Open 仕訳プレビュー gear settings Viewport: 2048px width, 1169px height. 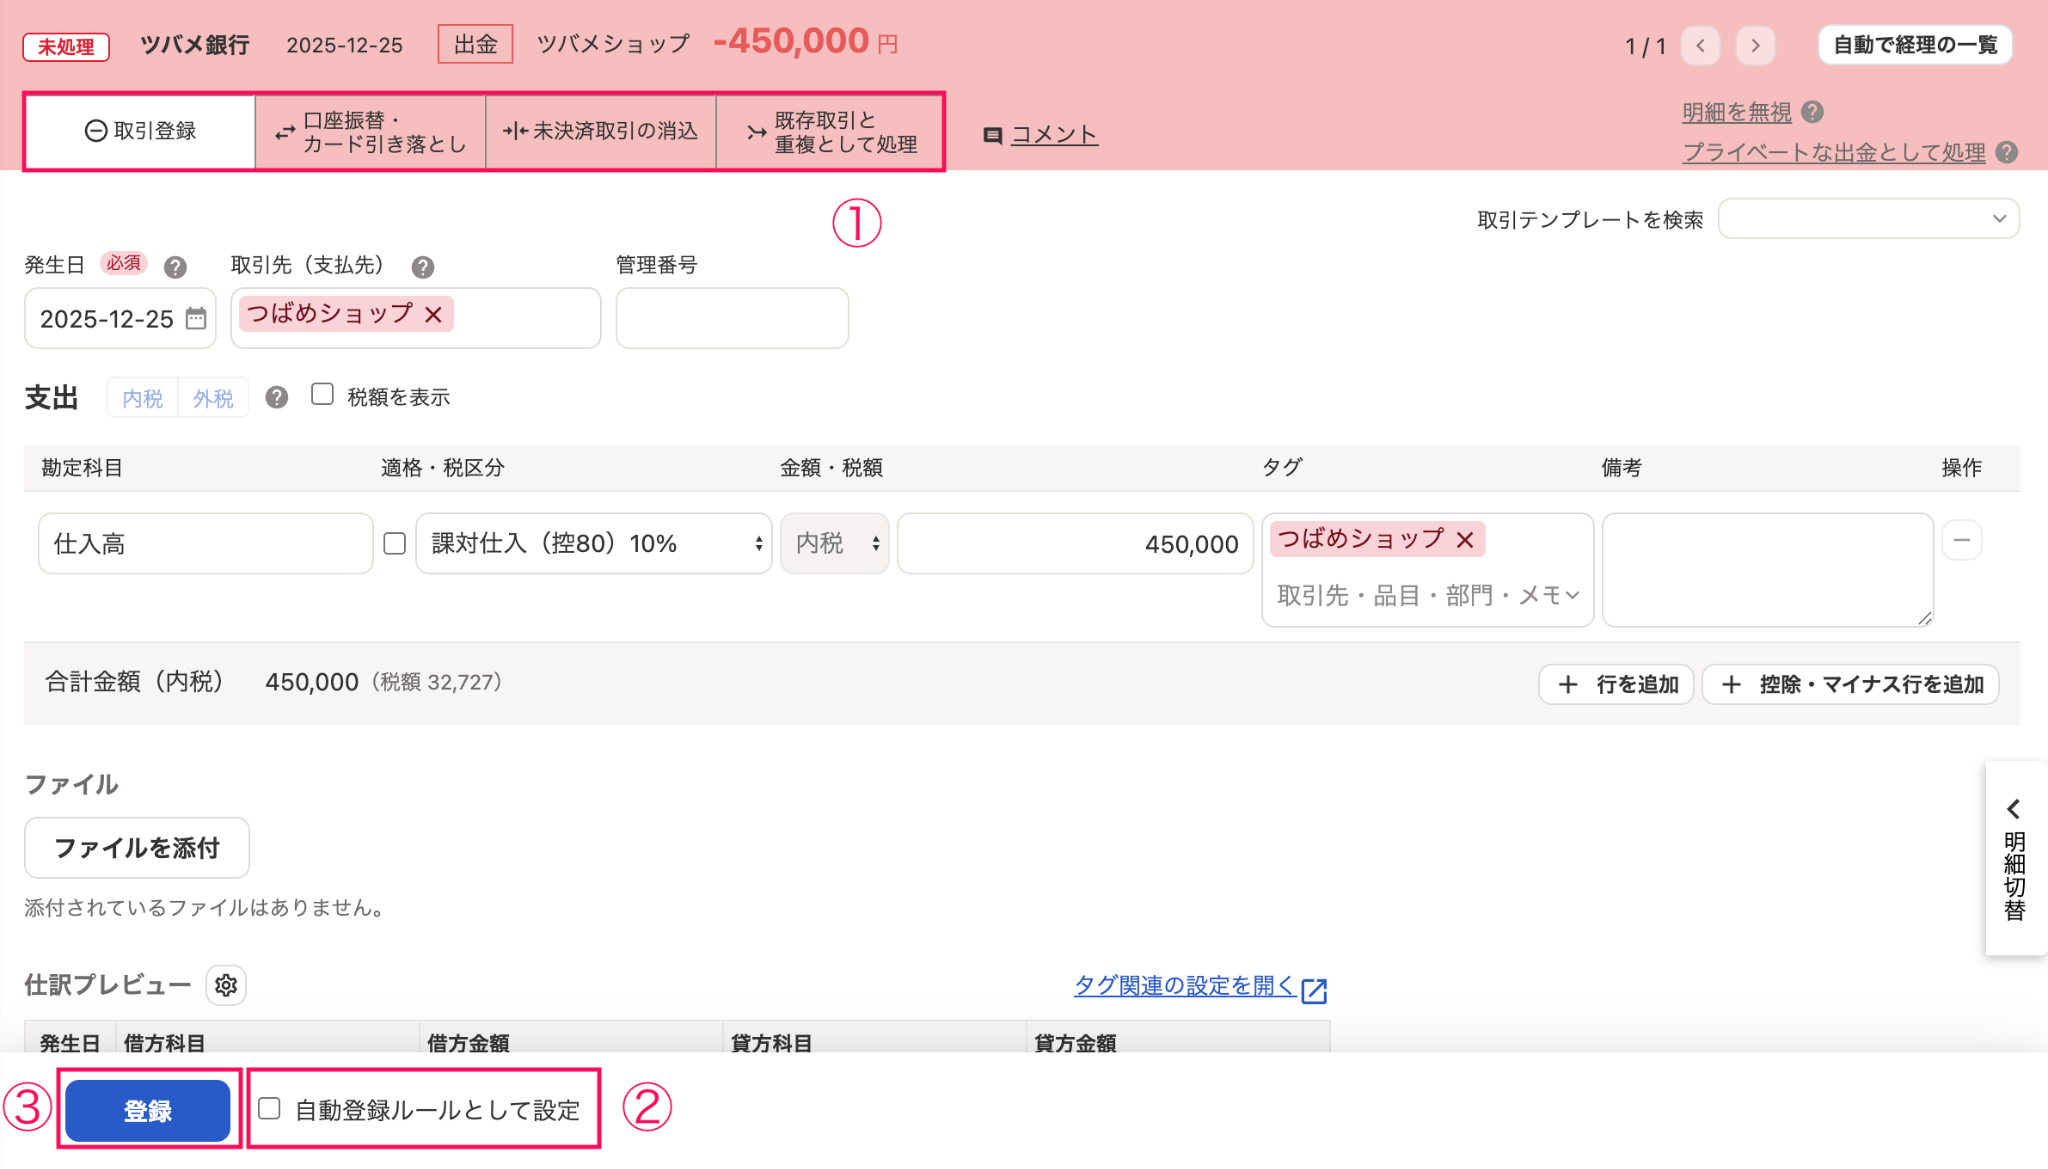226,985
